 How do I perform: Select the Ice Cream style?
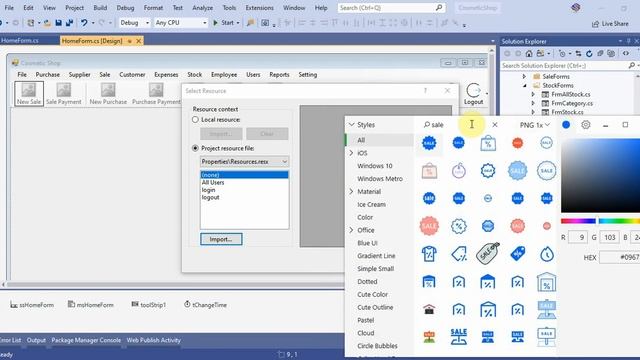[x=371, y=204]
